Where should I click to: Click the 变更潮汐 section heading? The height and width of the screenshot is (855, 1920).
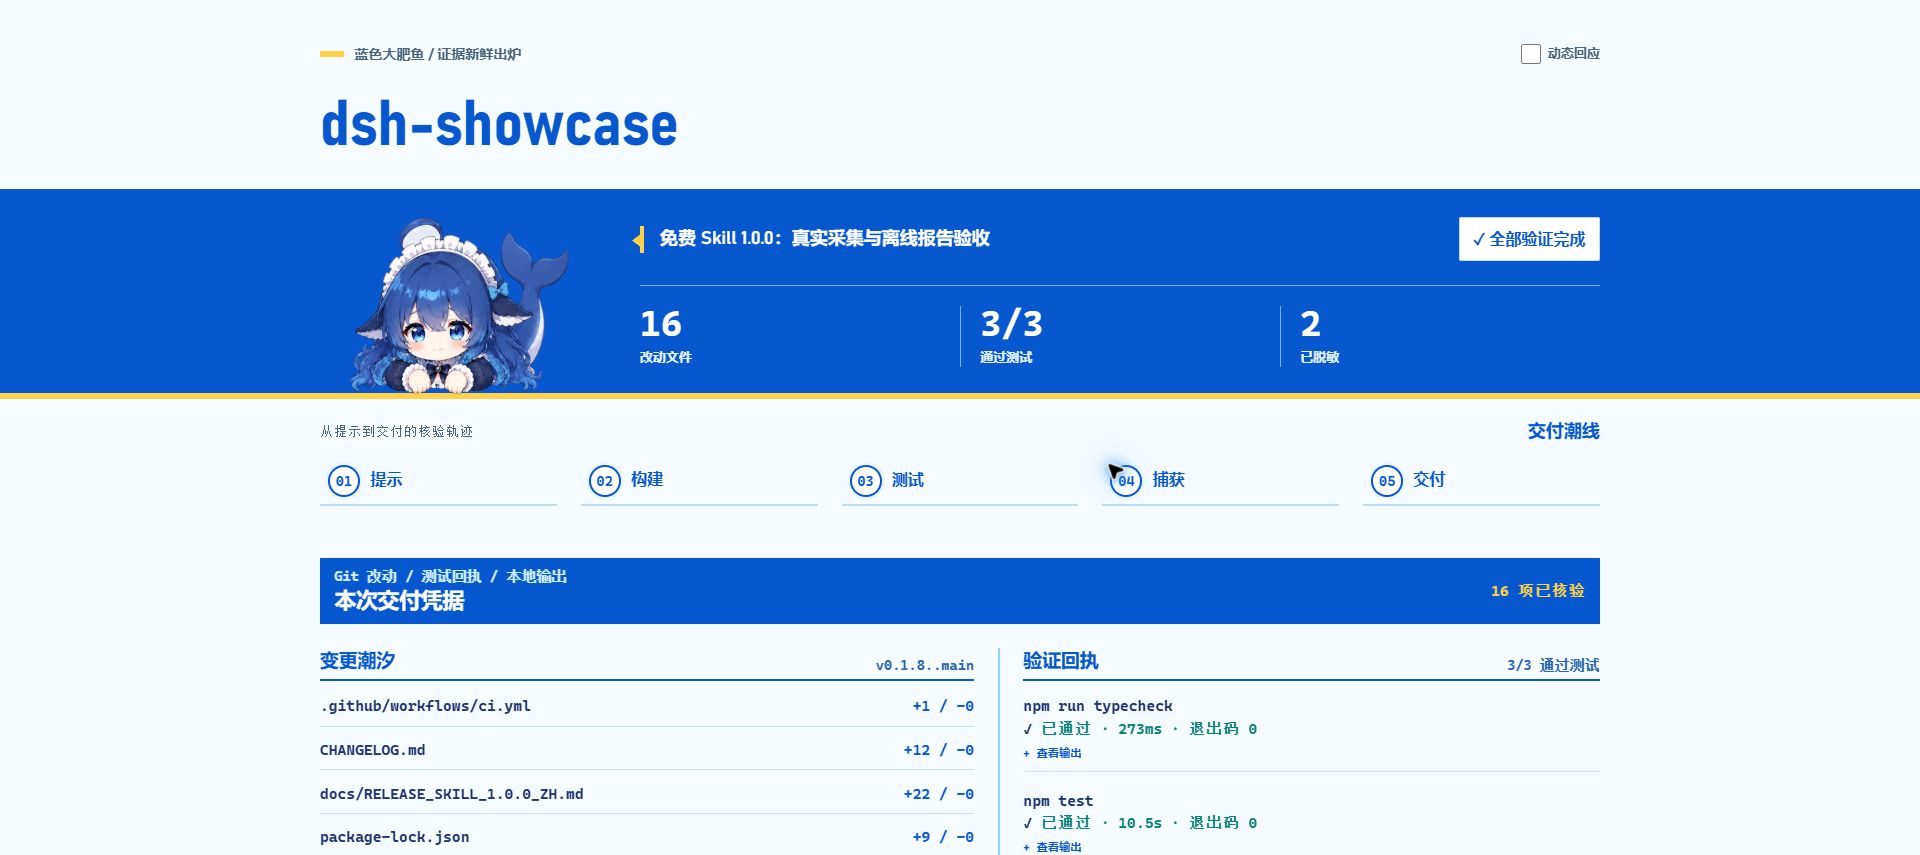point(357,661)
